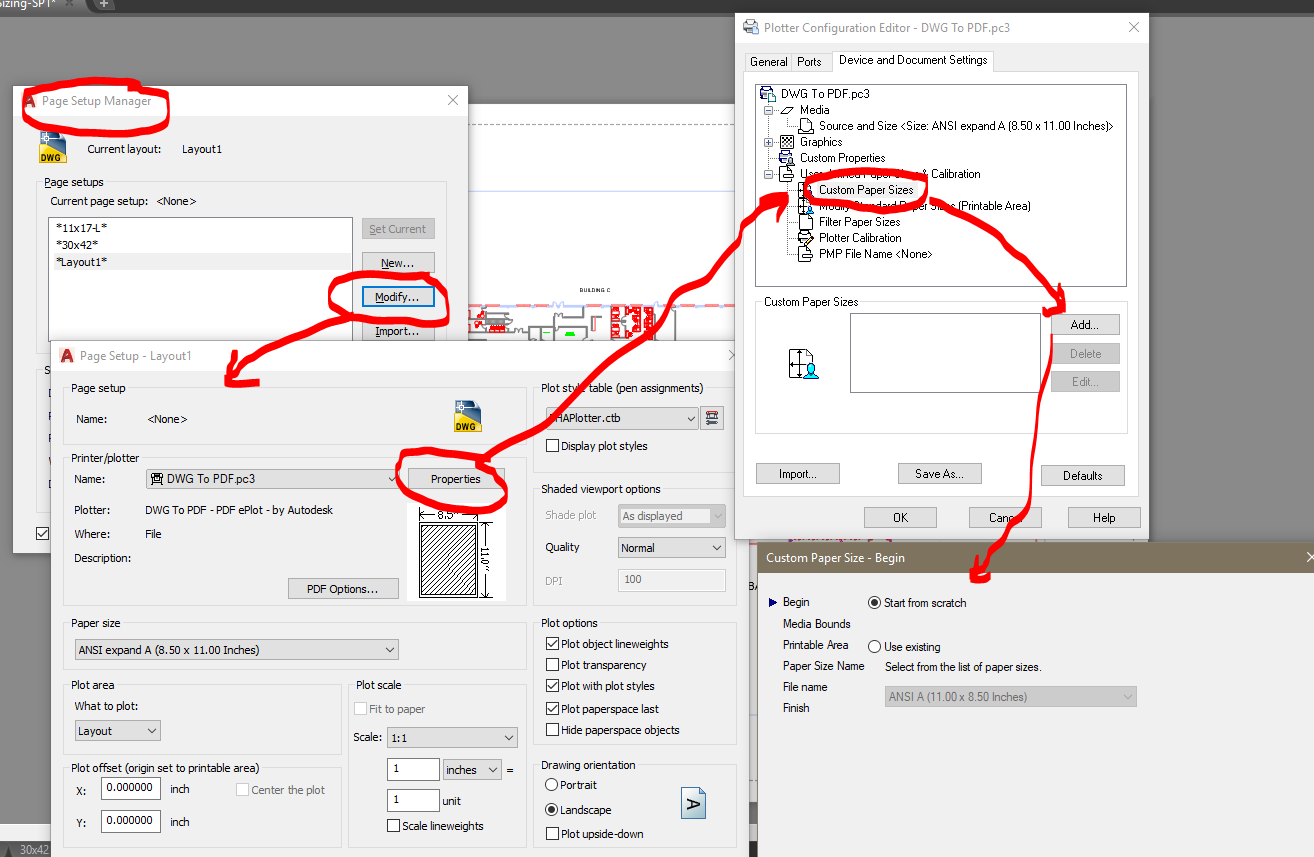Click the plot style table editor icon

[712, 418]
